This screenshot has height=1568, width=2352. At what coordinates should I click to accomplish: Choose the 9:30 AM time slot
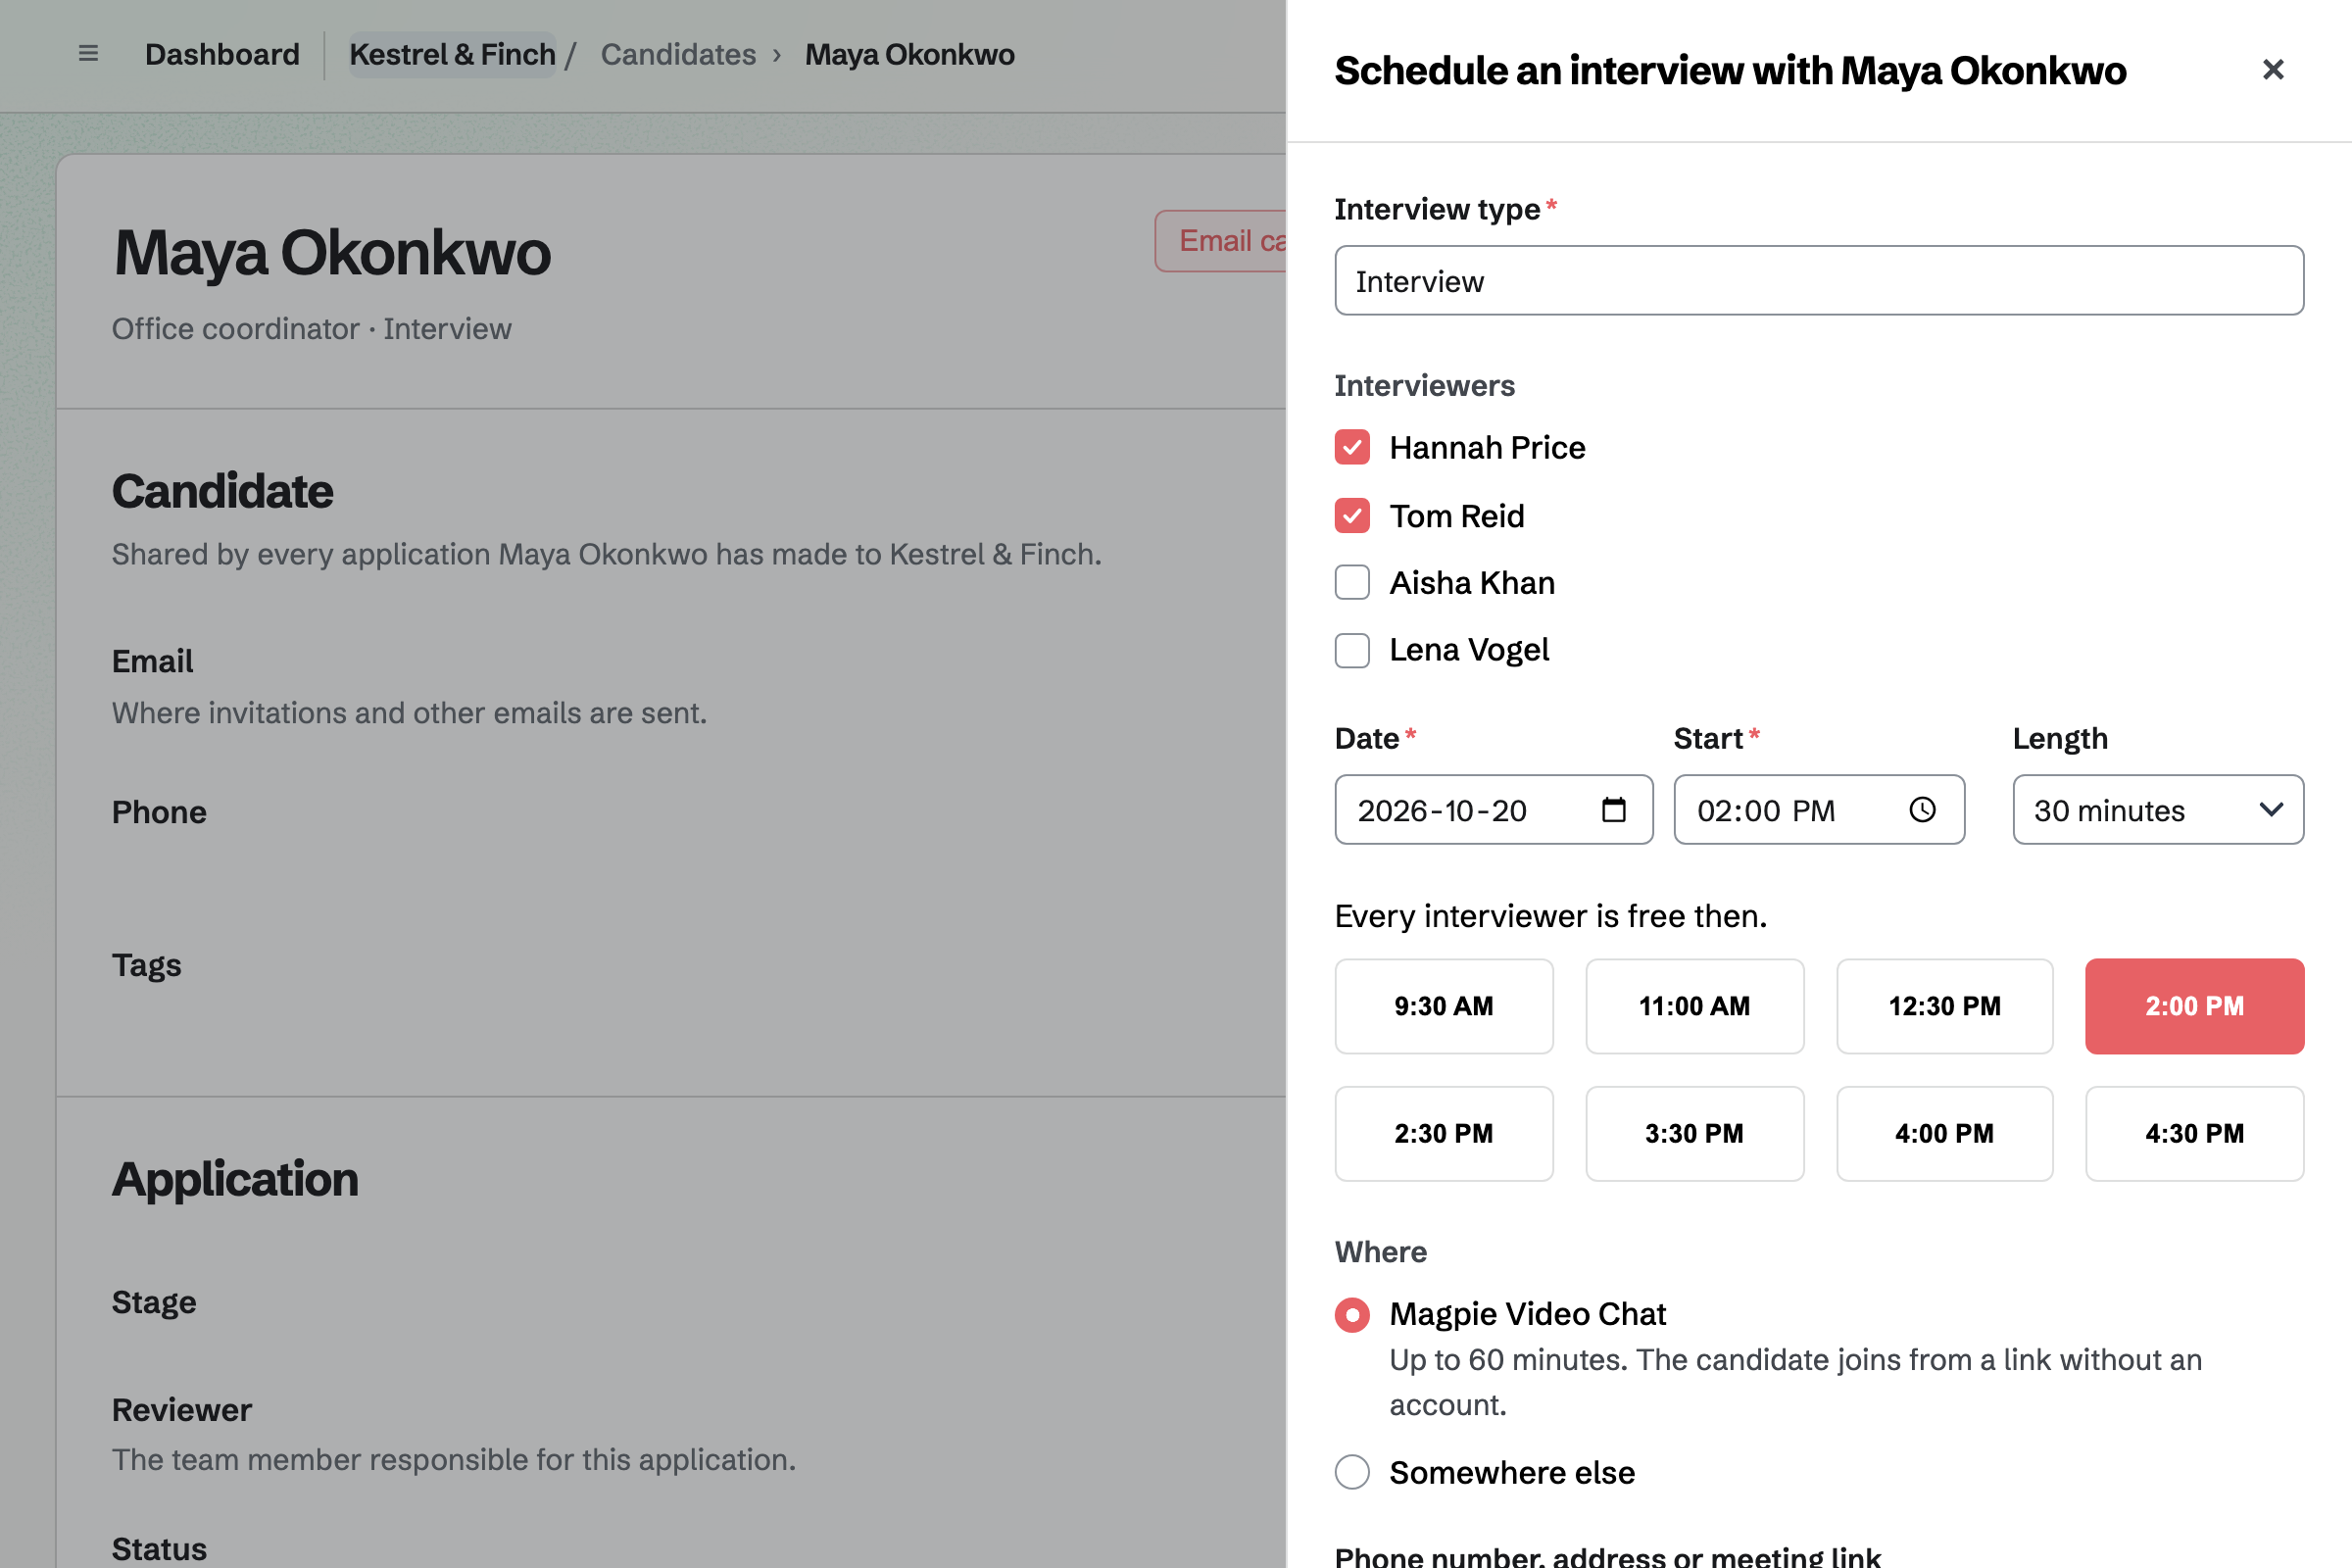coord(1444,1006)
